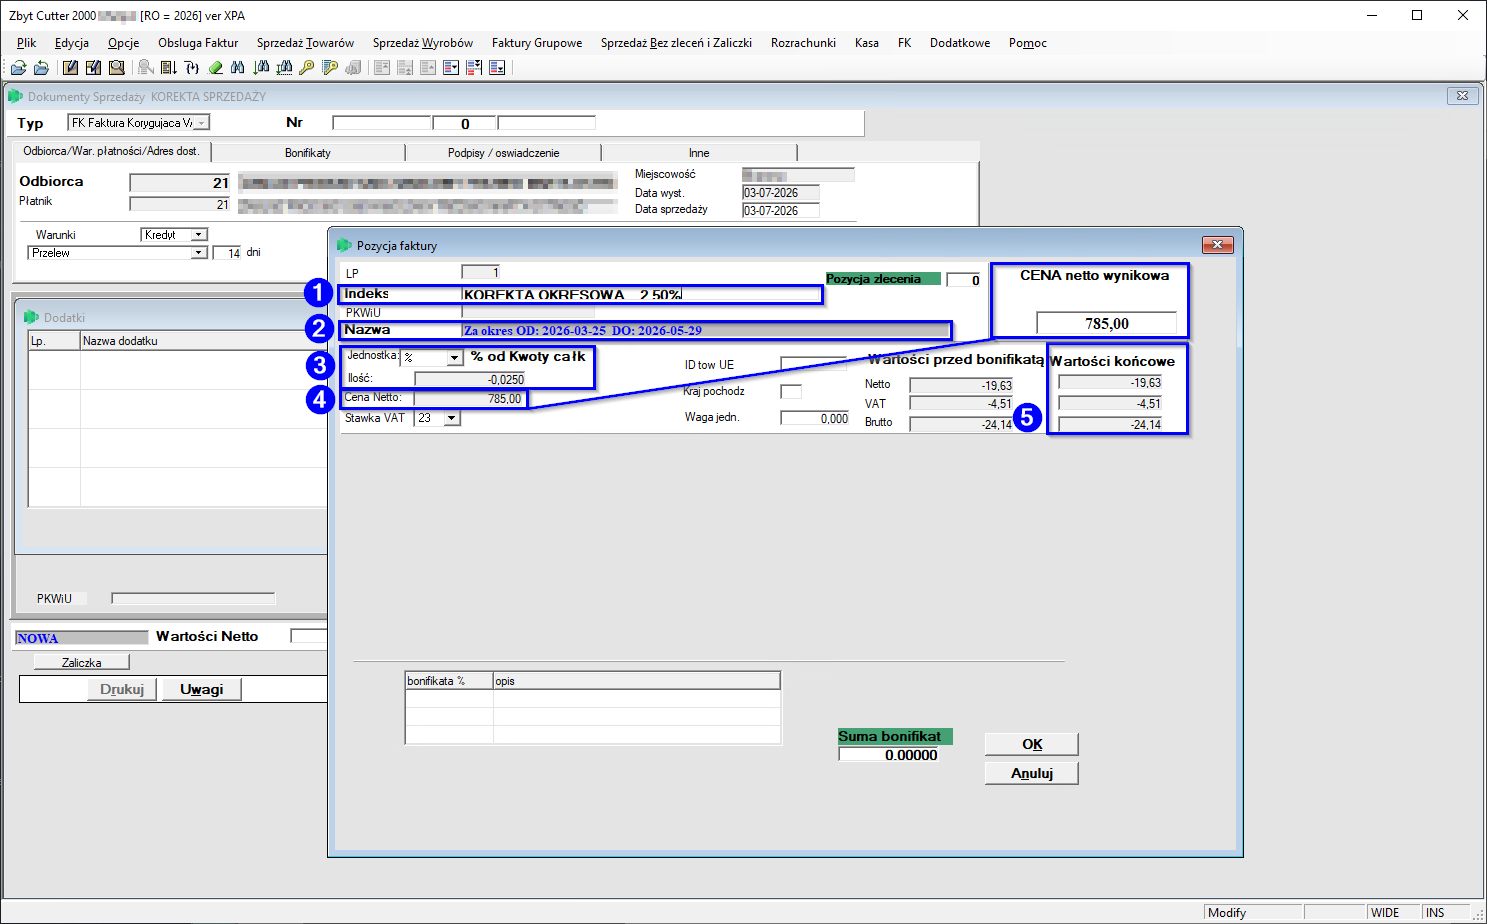This screenshot has width=1487, height=924.
Task: Confirm the invoice position with OK
Action: click(1032, 744)
